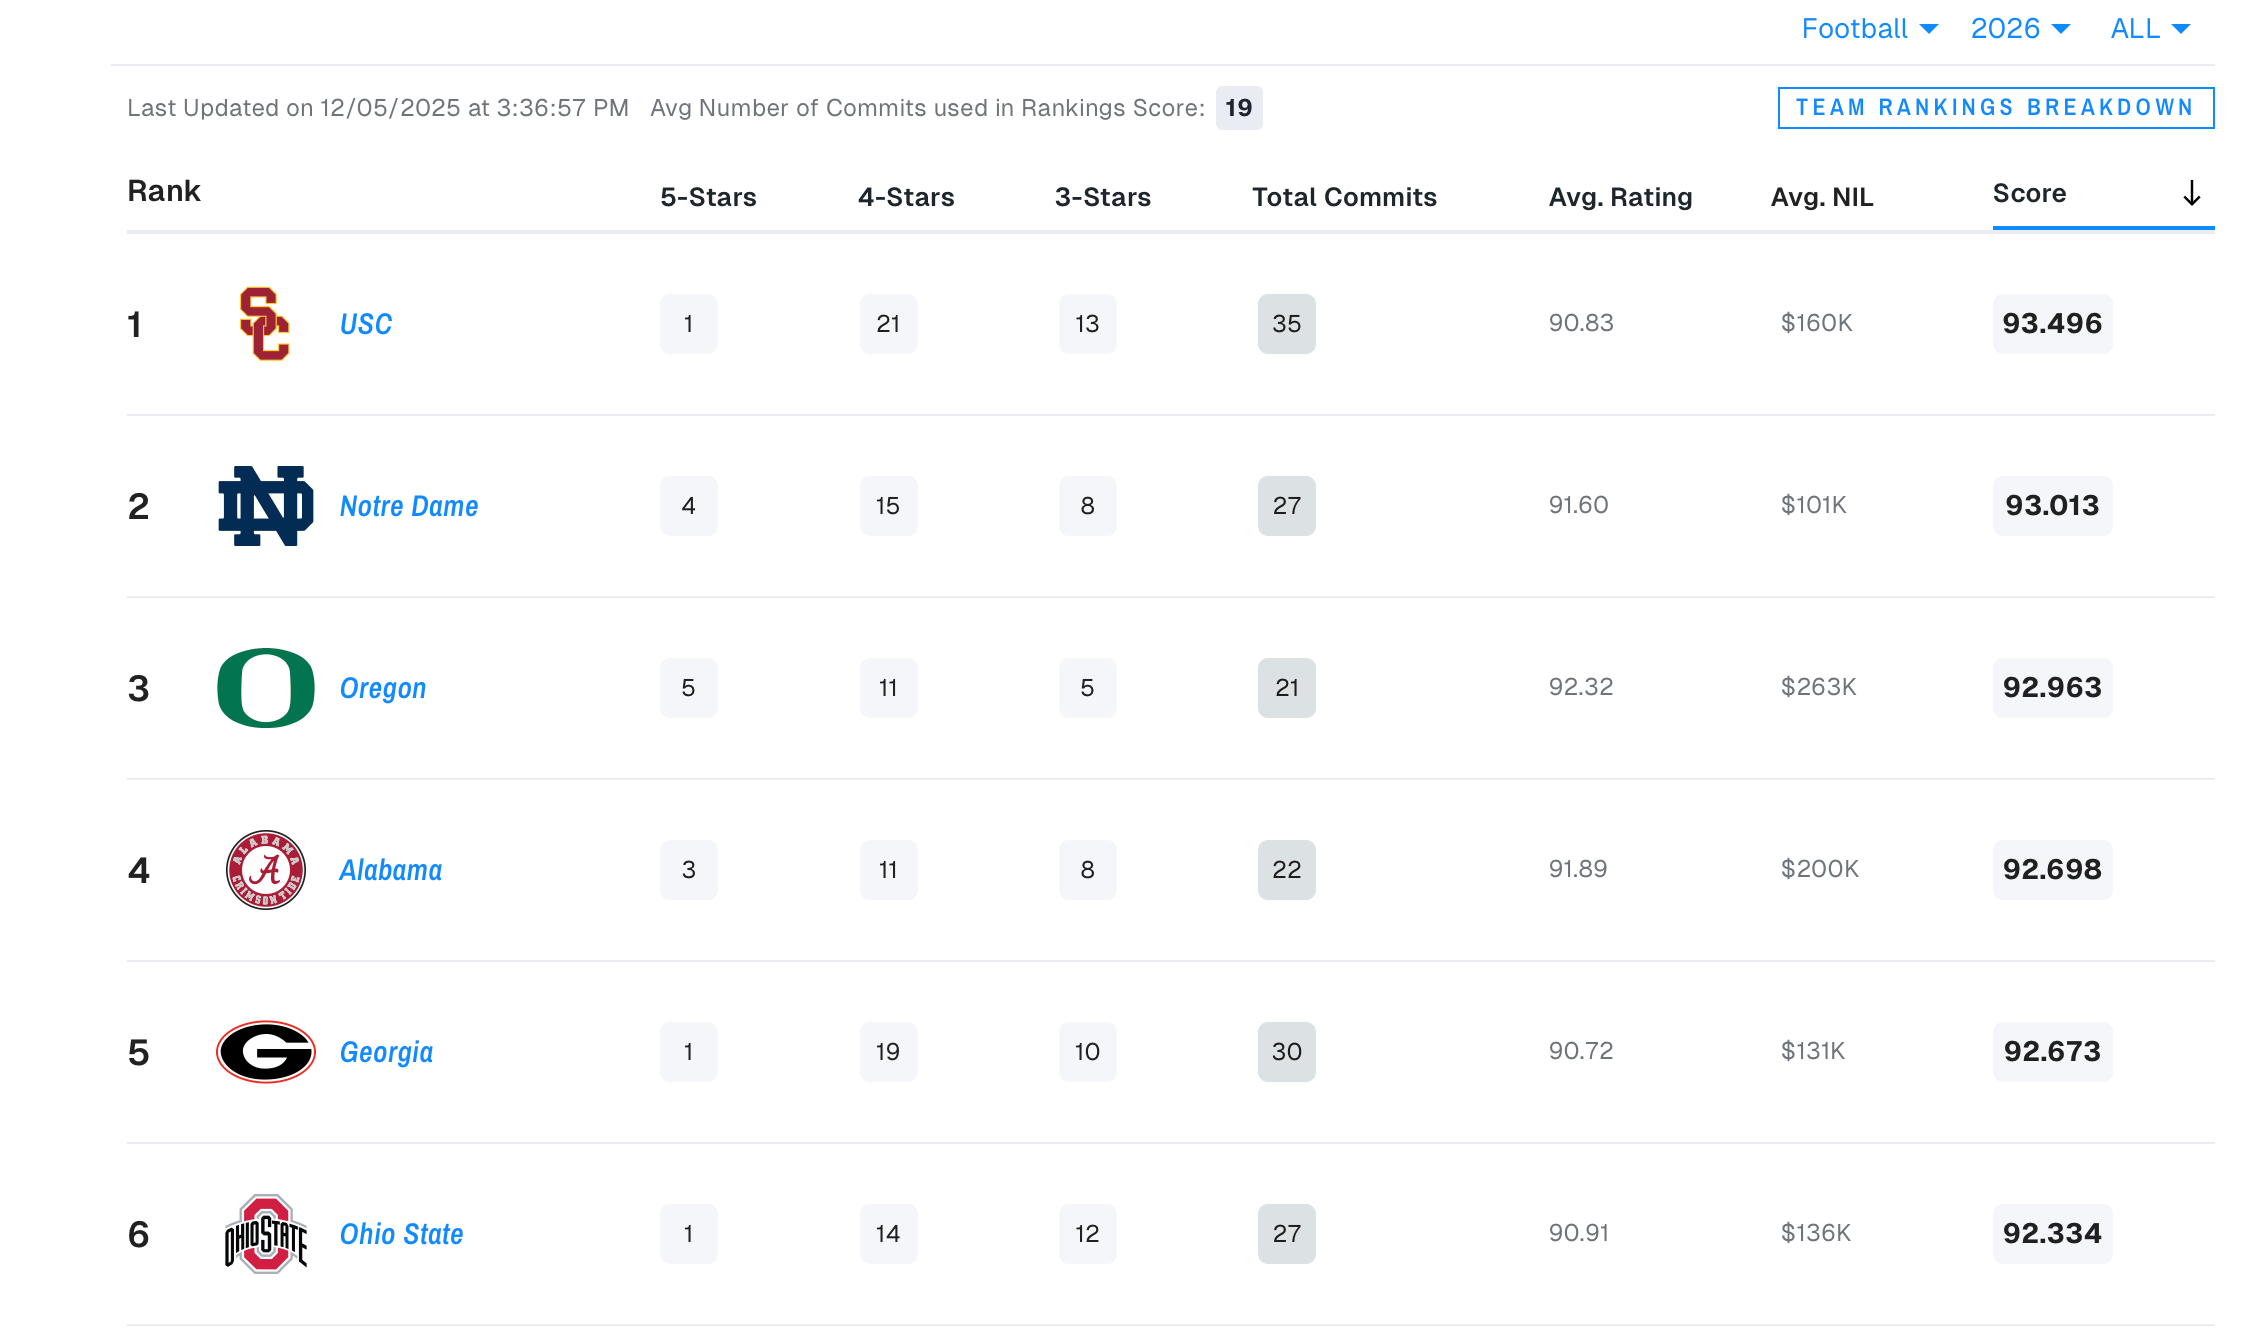Click USC's 93.496 score badge
The image size is (2252, 1341).
(2052, 324)
